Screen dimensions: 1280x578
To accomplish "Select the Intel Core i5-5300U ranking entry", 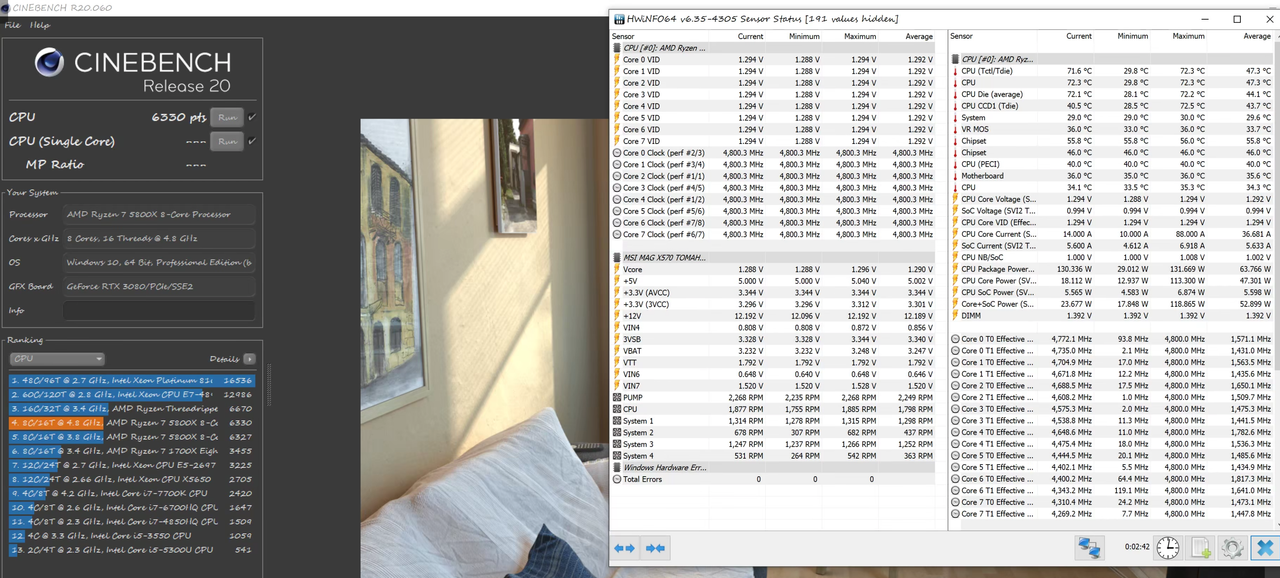I will click(132, 550).
